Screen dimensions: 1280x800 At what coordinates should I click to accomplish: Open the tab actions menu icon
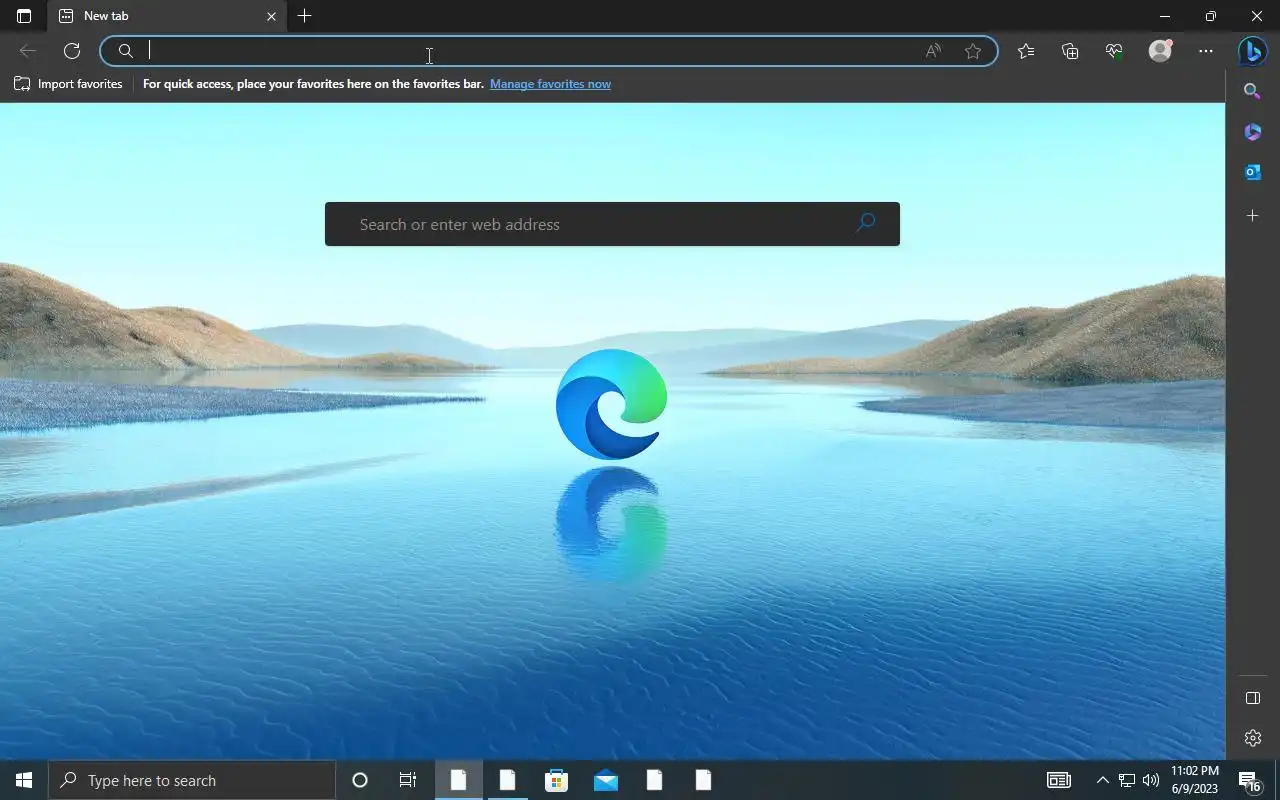(x=24, y=16)
